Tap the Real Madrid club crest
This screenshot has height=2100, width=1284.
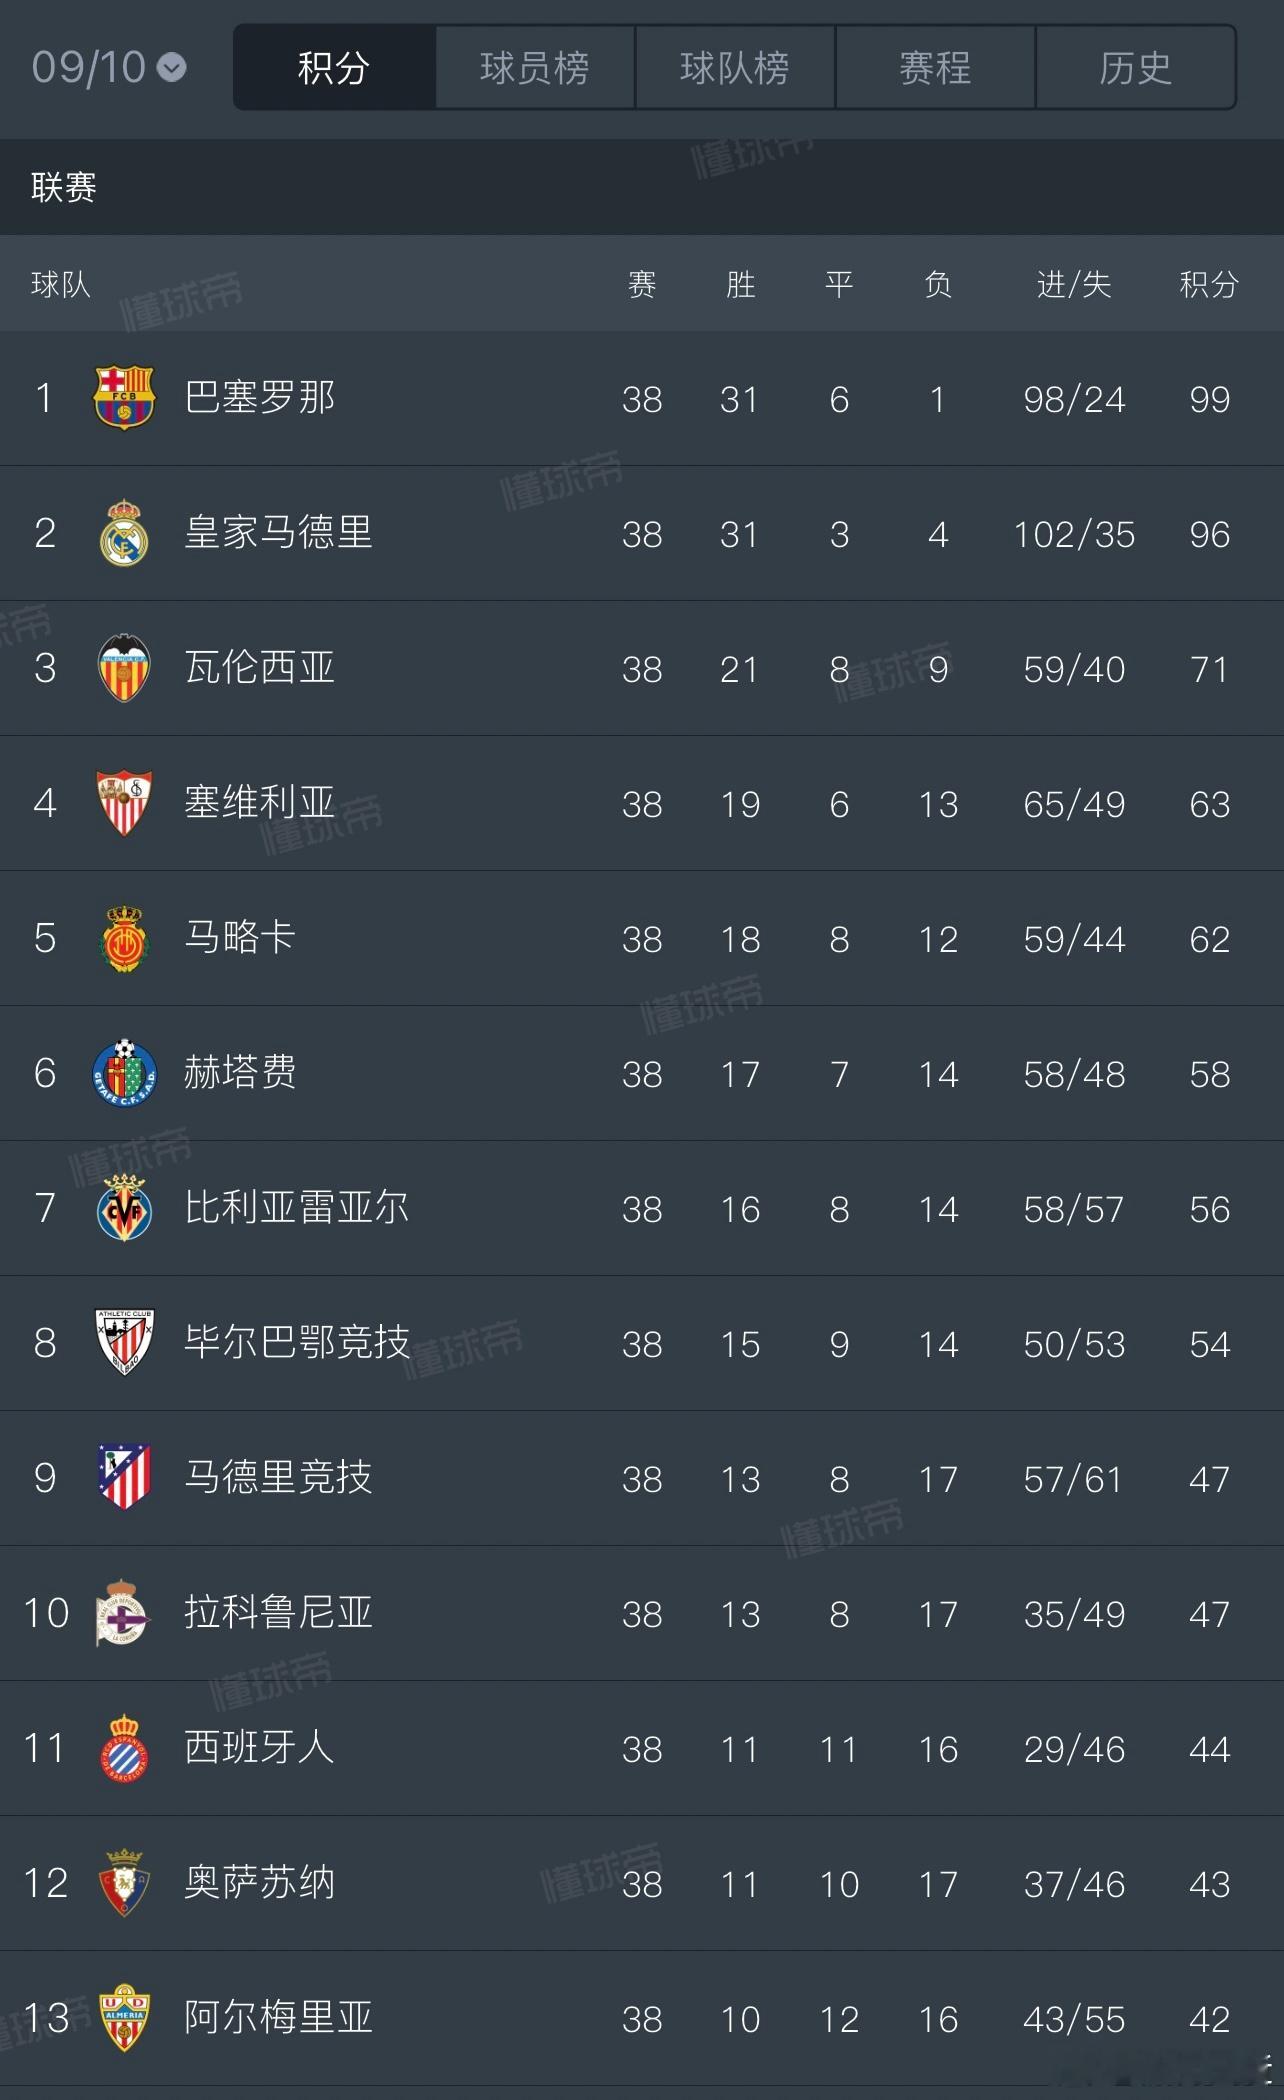(124, 533)
